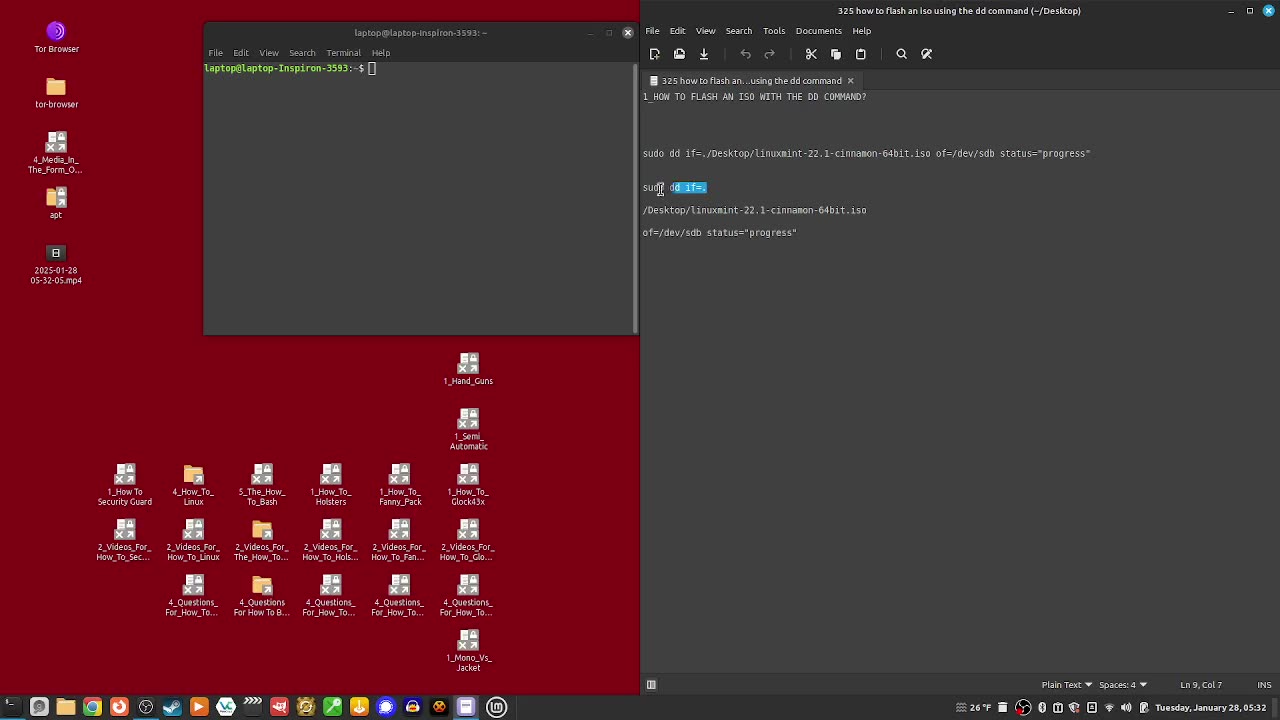Select the 1_Semi_Automatic desktop file
1280x720 pixels.
tap(468, 429)
